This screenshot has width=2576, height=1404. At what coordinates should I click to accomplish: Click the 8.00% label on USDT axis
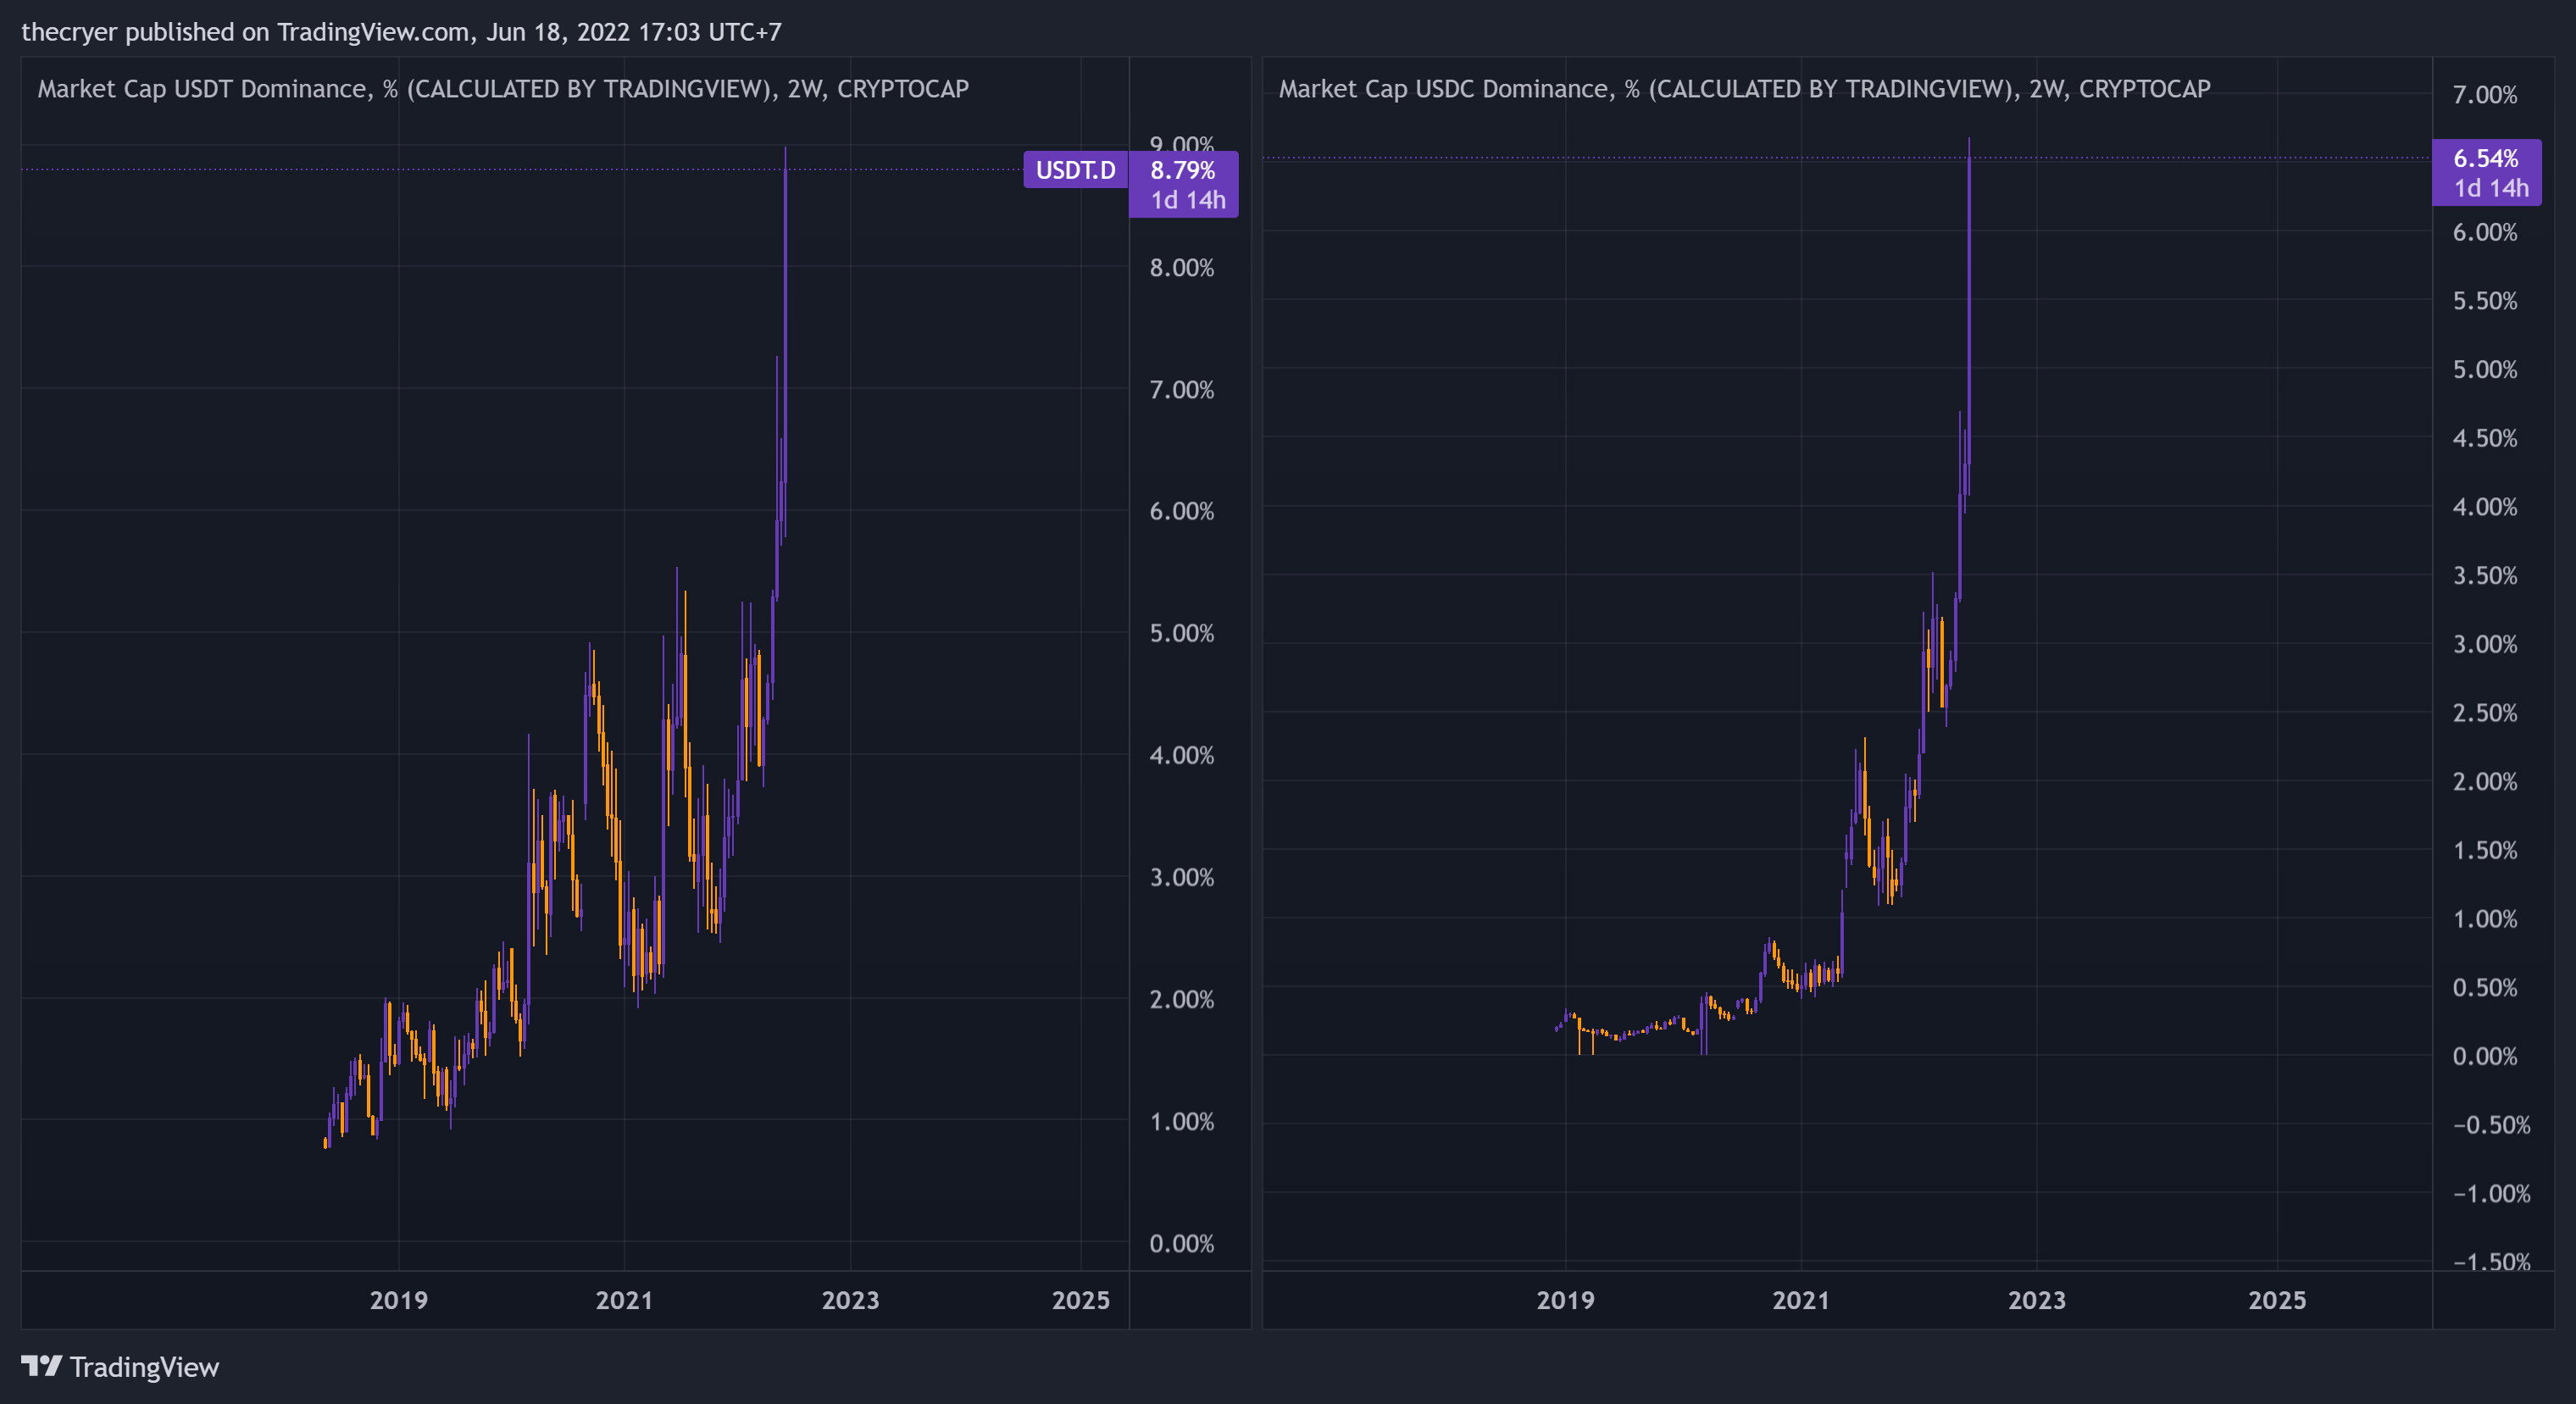pos(1181,268)
